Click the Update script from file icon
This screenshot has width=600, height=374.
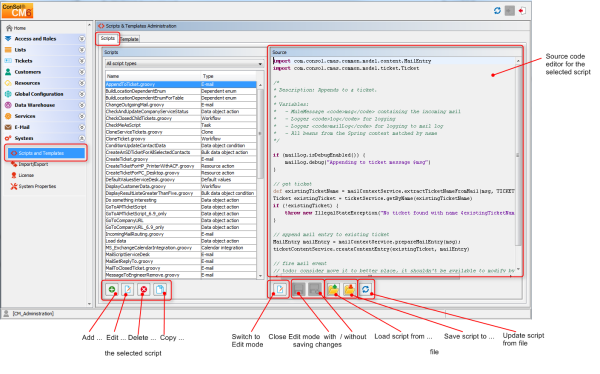(366, 289)
